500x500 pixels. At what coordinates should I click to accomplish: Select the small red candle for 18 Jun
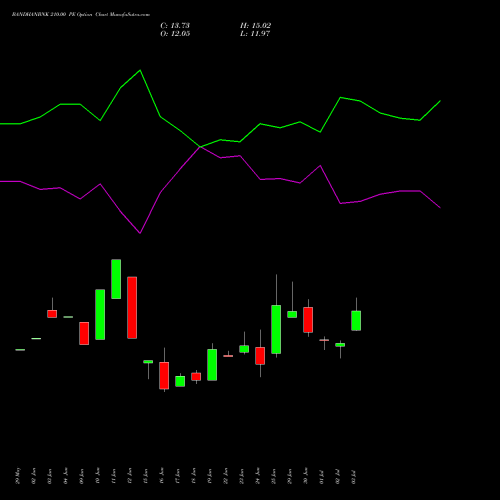[x=196, y=377]
